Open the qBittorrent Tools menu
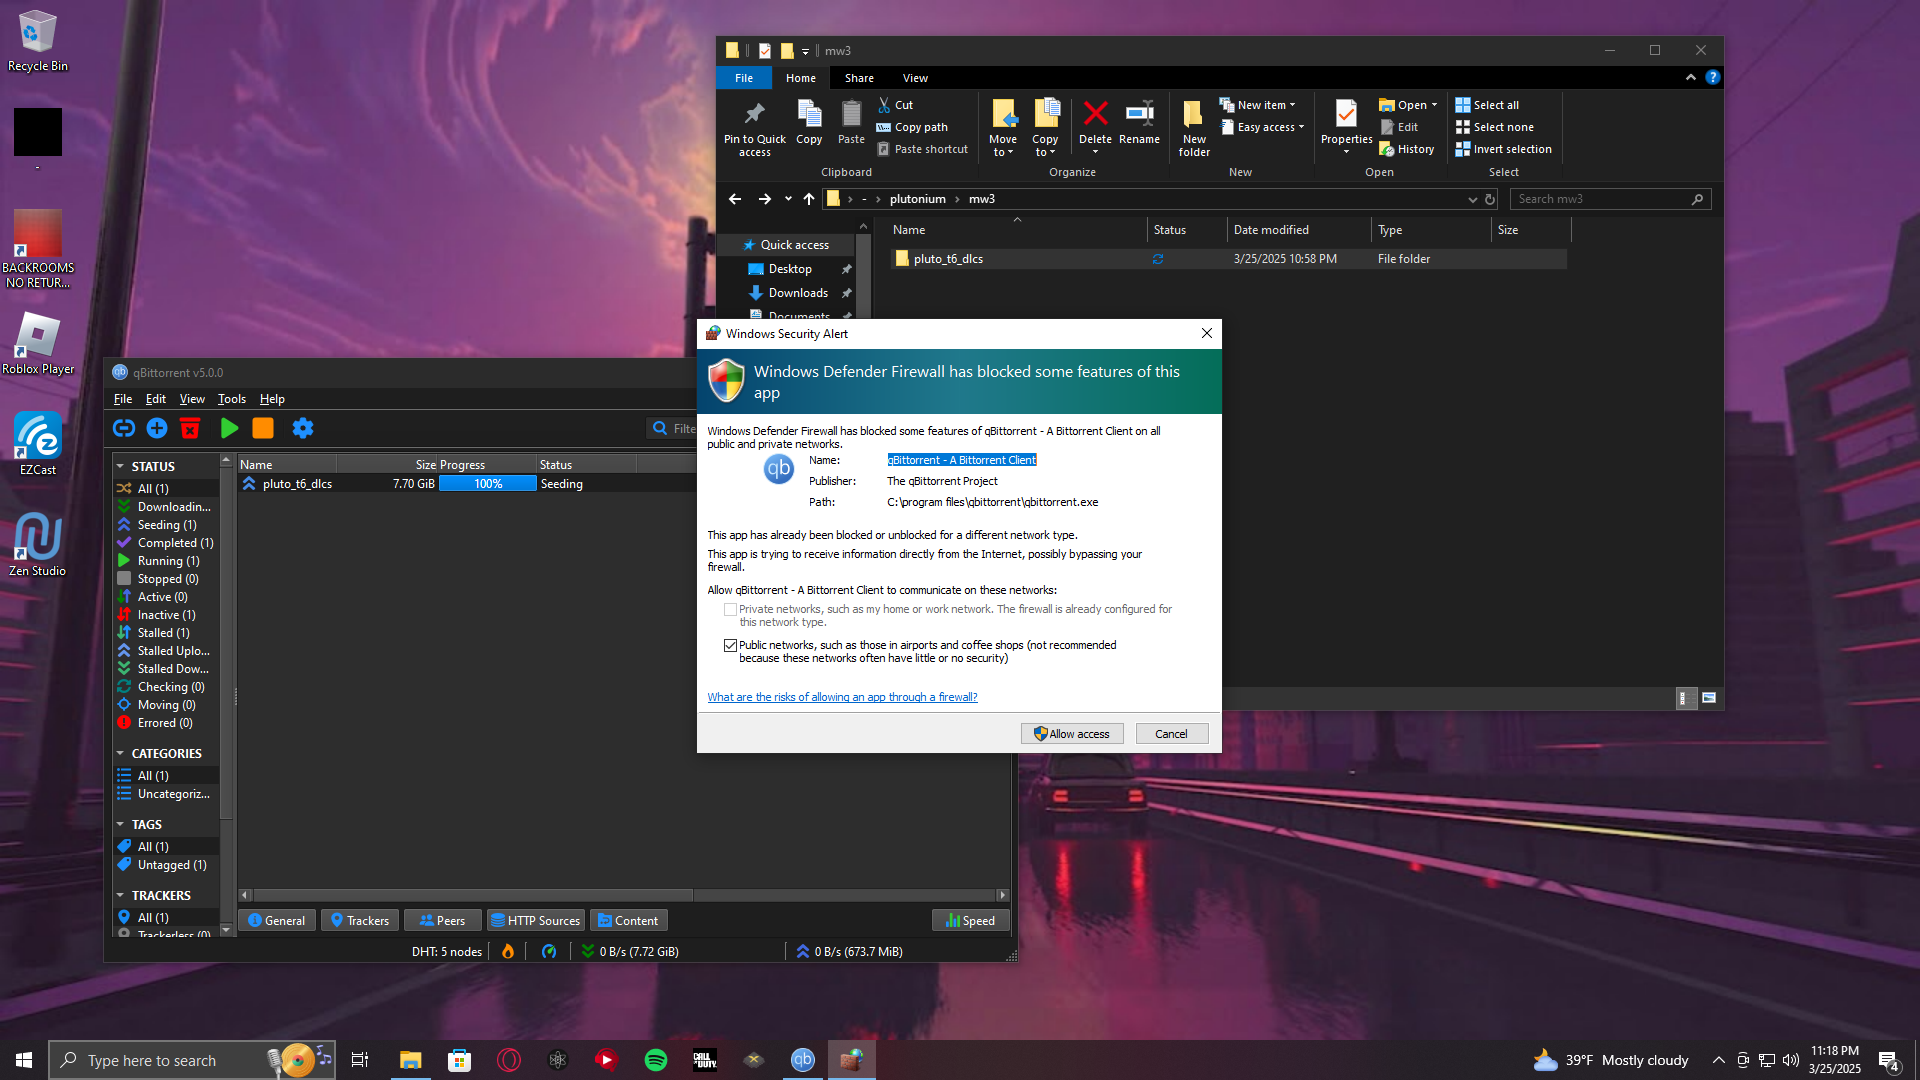The height and width of the screenshot is (1080, 1920). point(231,398)
